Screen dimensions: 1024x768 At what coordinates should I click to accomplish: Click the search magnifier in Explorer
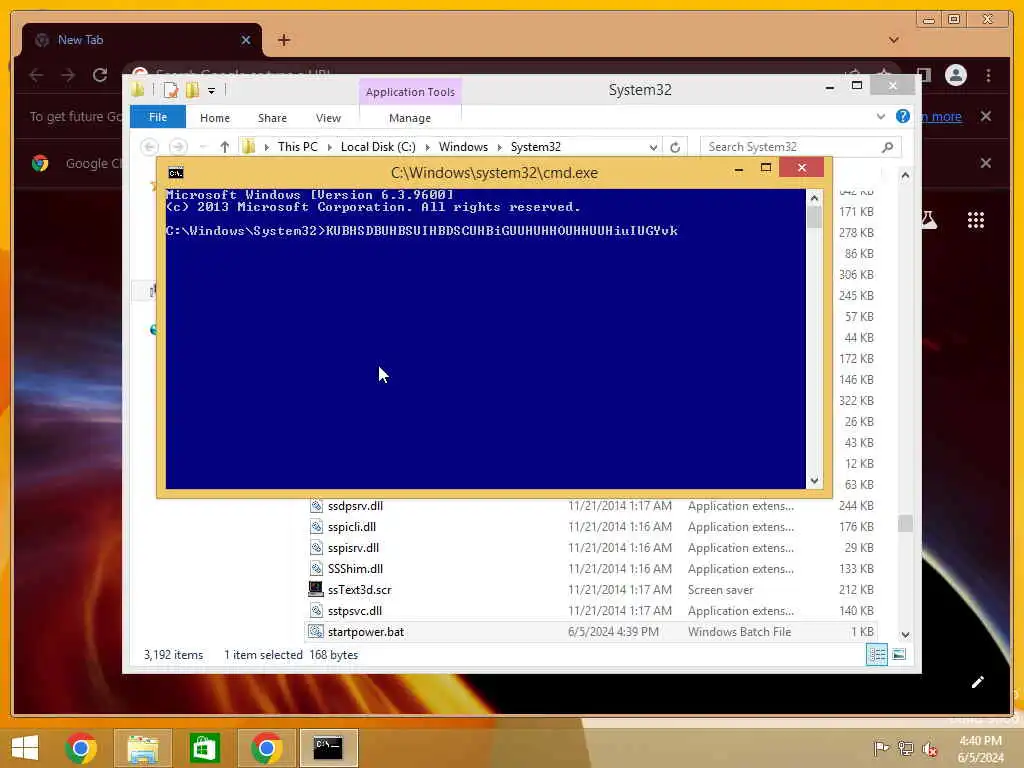[x=887, y=147]
